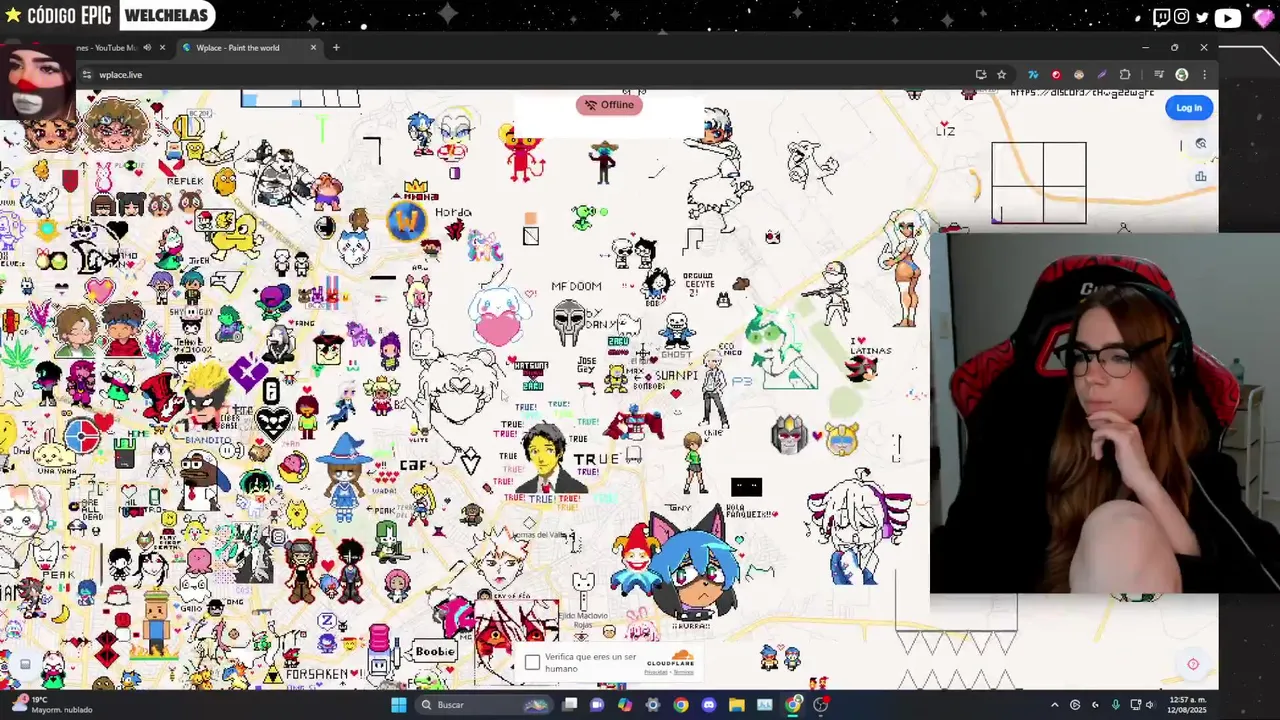The height and width of the screenshot is (720, 1280).
Task: Open the map search magnifier button
Action: (x=1201, y=144)
